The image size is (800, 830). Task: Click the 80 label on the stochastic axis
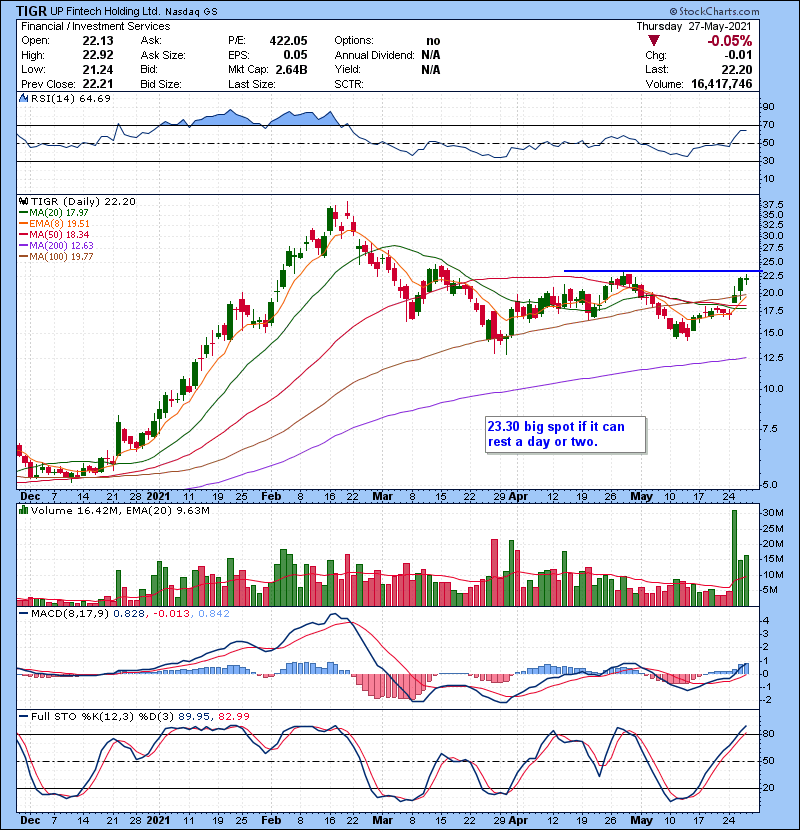click(768, 734)
